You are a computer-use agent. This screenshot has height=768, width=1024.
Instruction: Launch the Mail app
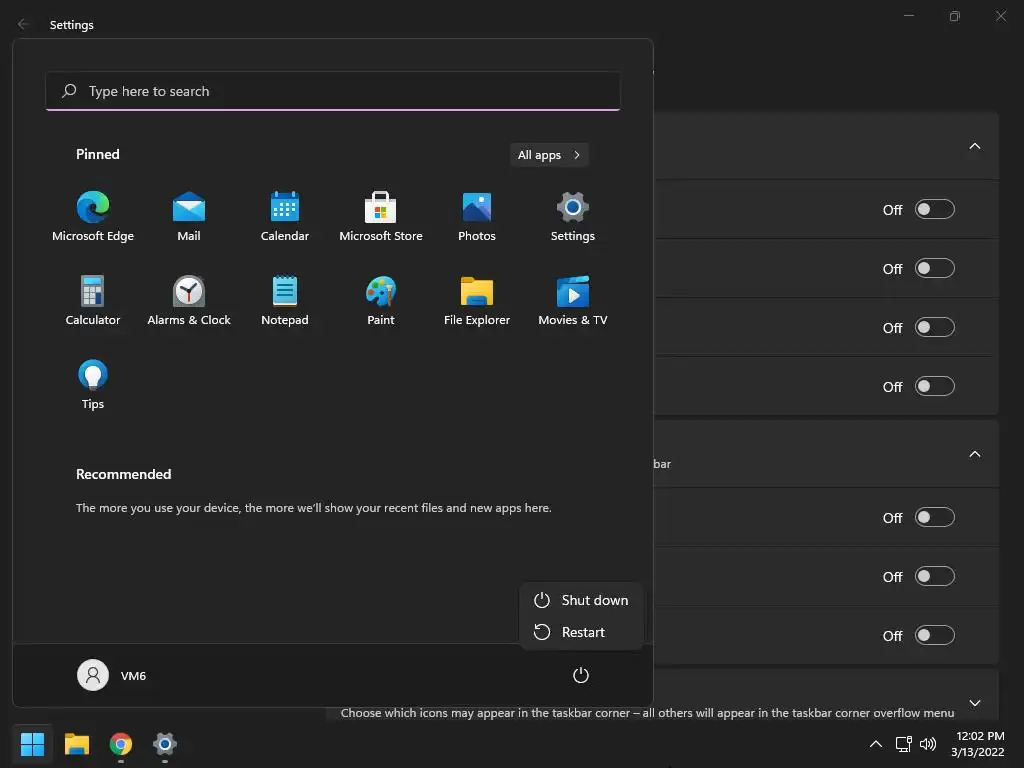[x=189, y=217]
